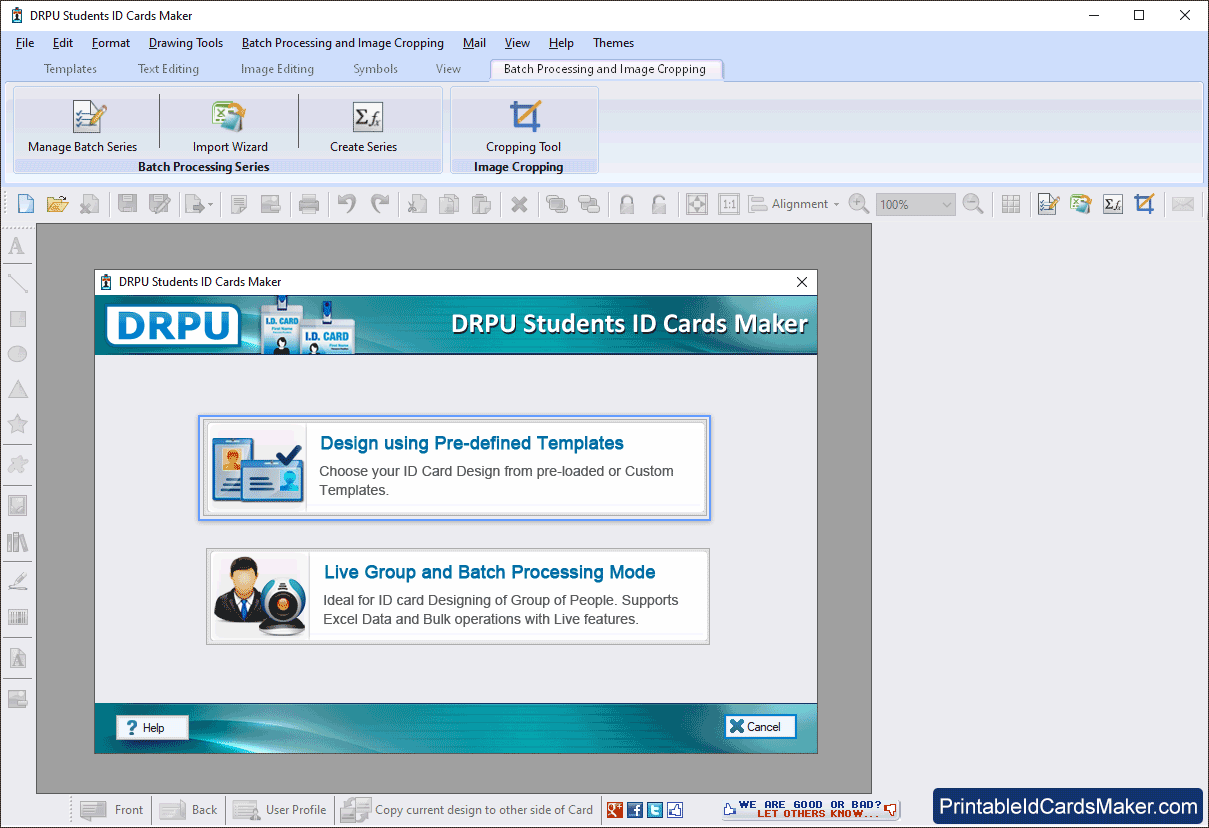
Task: Toggle the grid view icon
Action: (1011, 204)
